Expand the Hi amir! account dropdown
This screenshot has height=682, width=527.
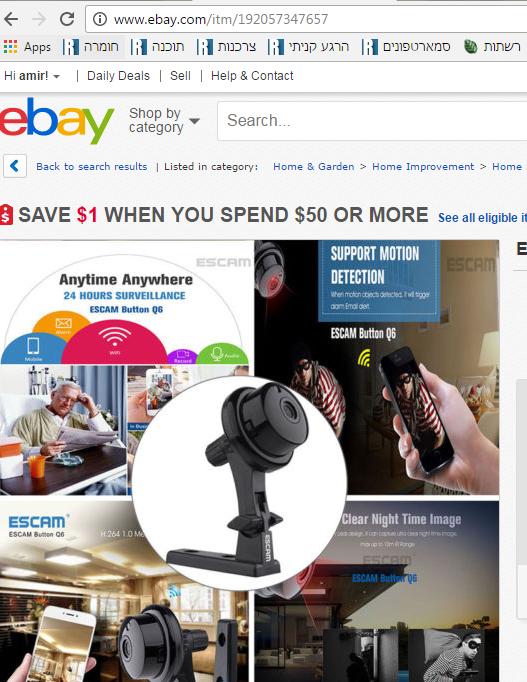[32, 76]
